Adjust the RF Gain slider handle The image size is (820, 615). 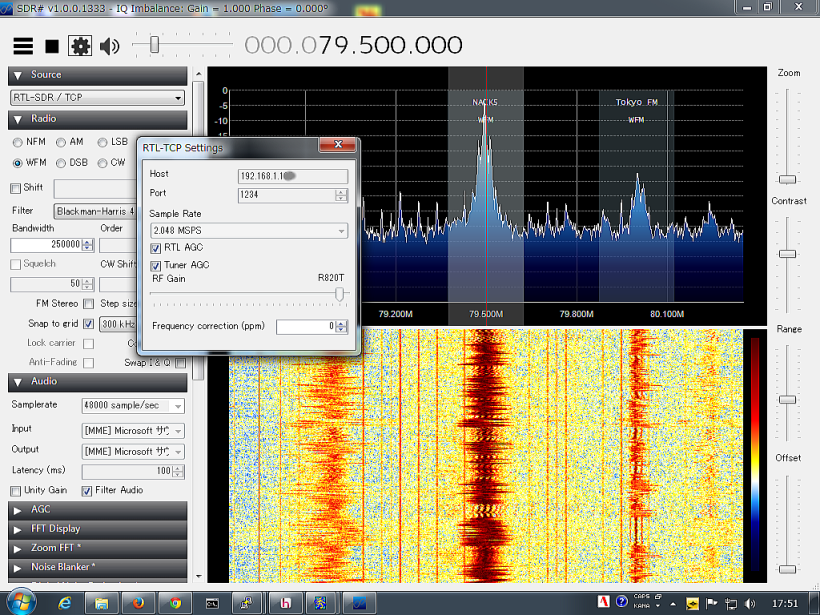(339, 294)
